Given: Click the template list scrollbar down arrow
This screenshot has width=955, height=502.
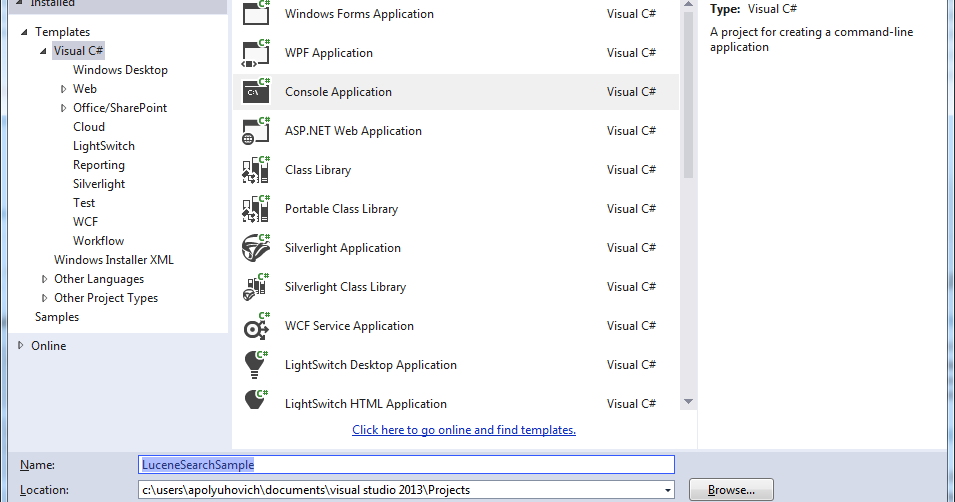Looking at the screenshot, I should [x=688, y=401].
